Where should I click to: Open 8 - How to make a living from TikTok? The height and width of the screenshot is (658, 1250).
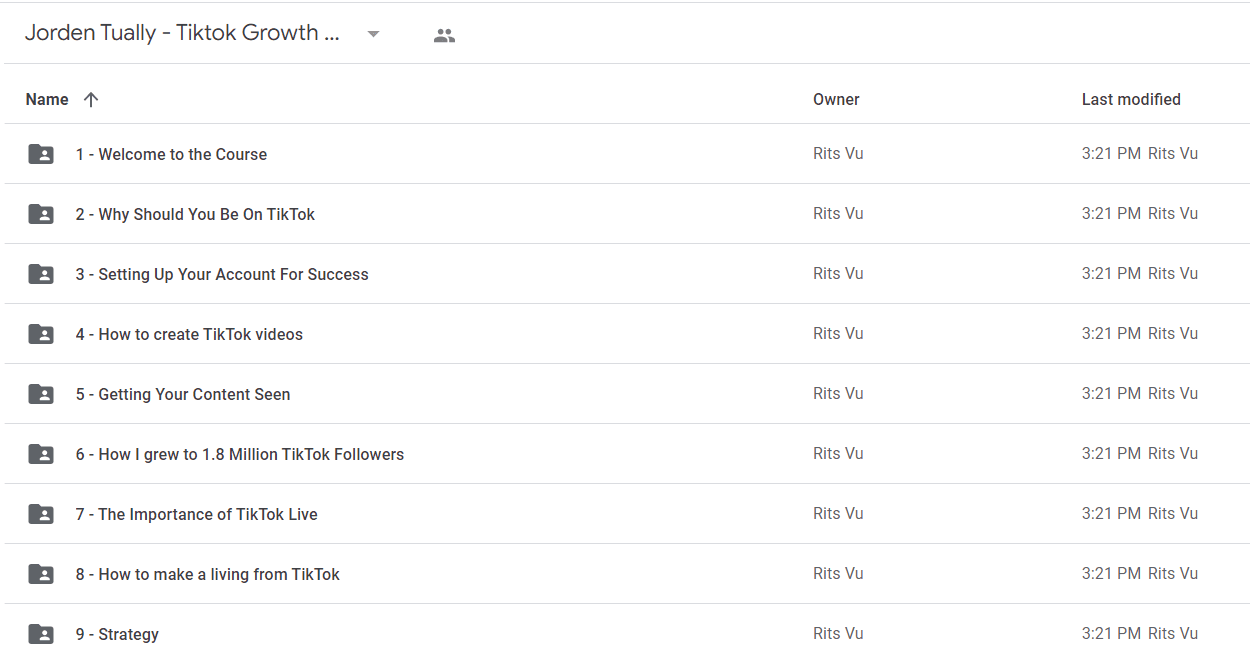pyautogui.click(x=208, y=574)
